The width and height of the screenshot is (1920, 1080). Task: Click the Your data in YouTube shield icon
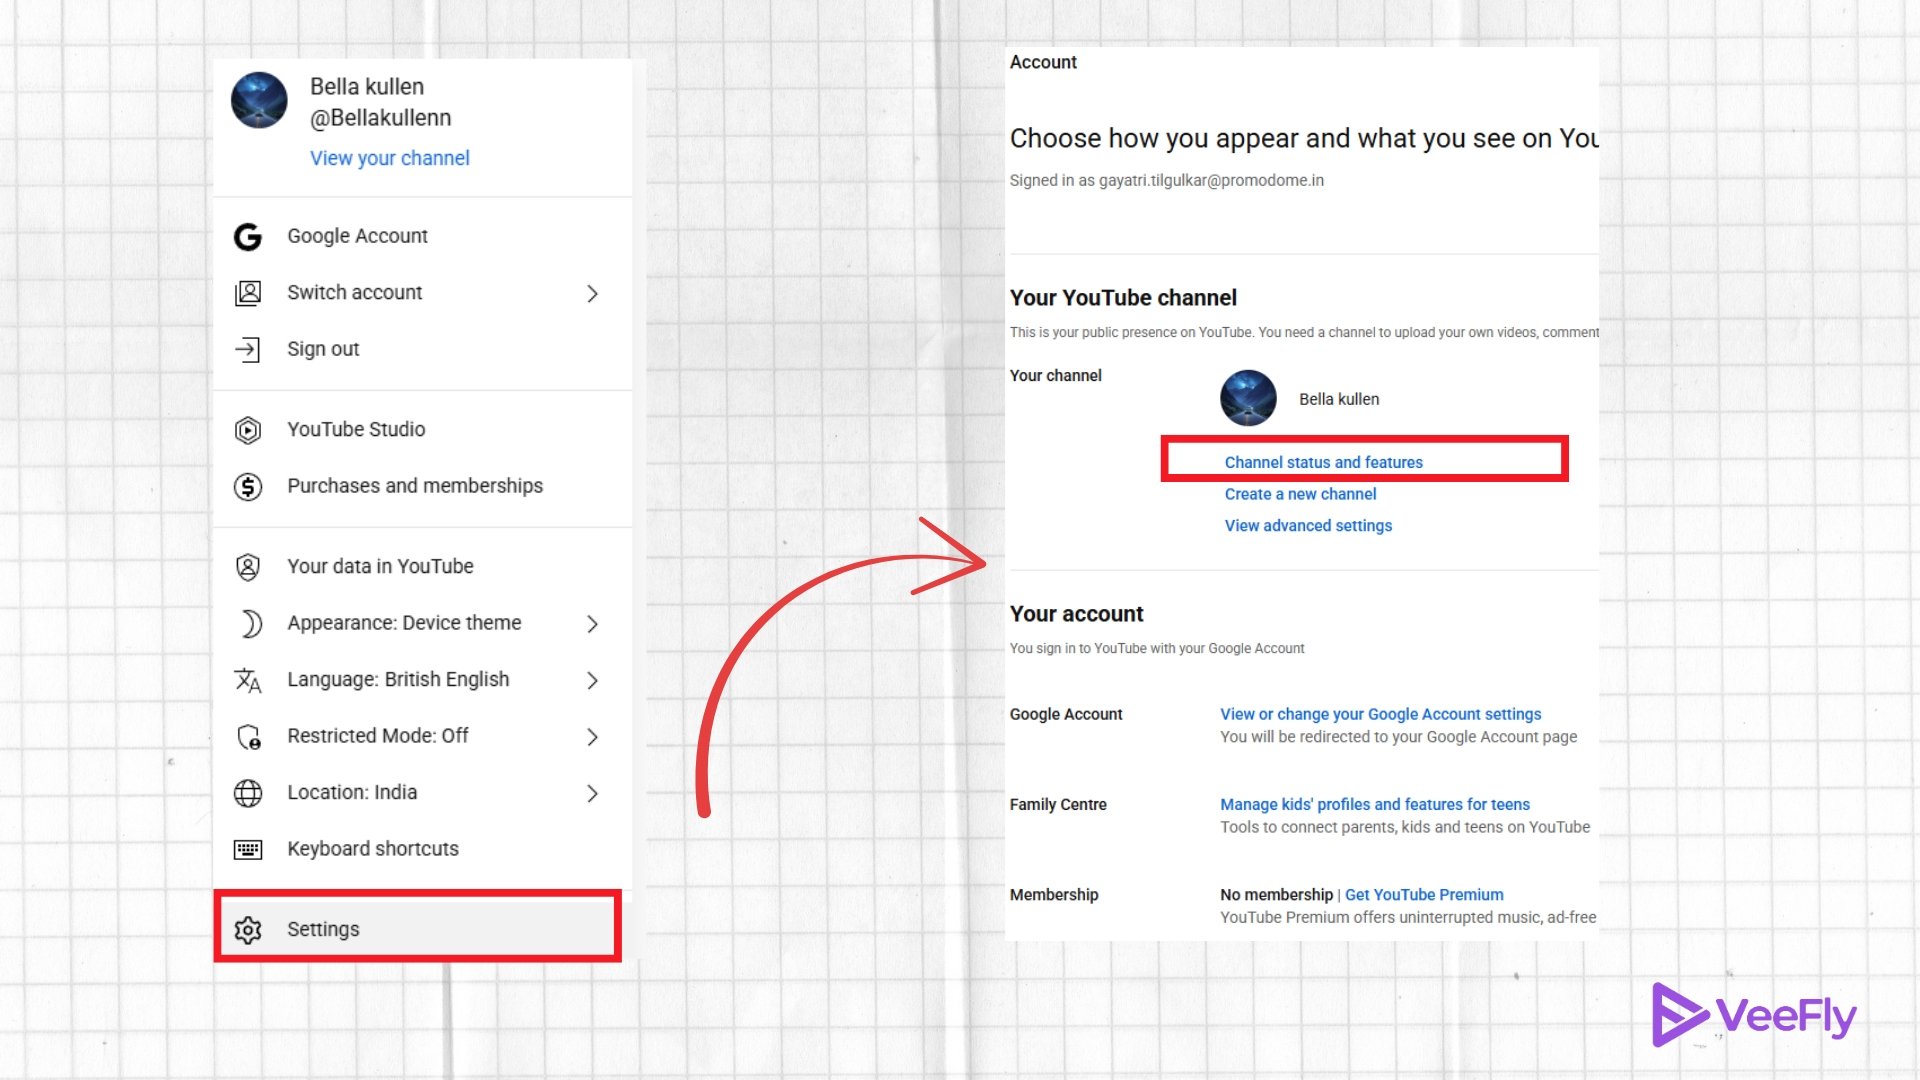248,567
